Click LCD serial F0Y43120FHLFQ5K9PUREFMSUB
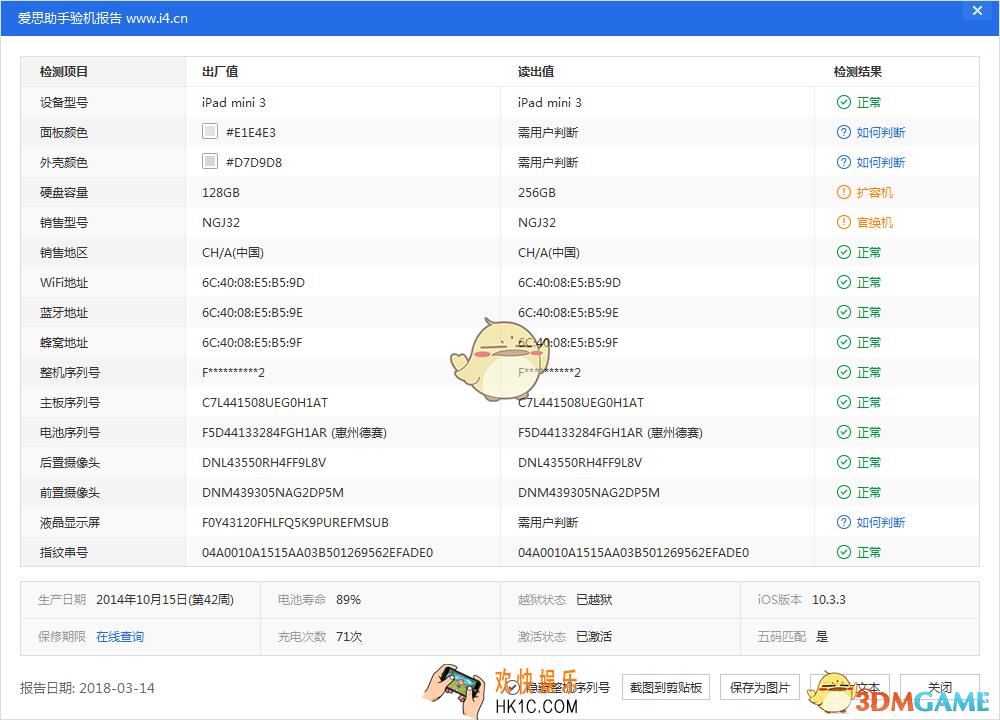 295,522
